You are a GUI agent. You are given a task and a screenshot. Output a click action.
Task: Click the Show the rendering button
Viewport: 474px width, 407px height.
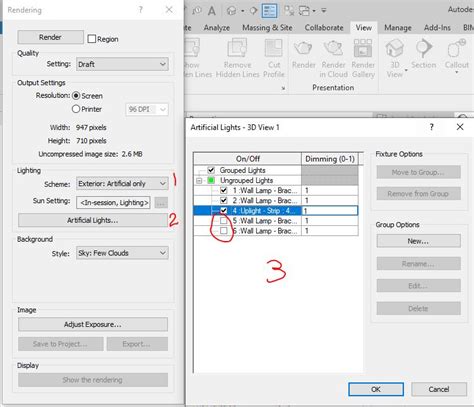(x=93, y=380)
